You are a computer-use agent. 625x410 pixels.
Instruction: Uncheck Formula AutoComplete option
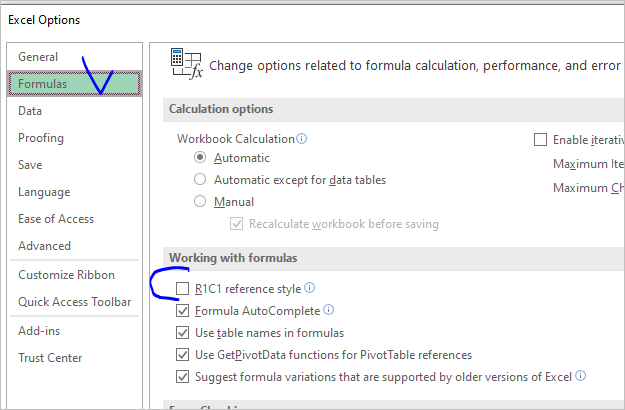point(182,311)
